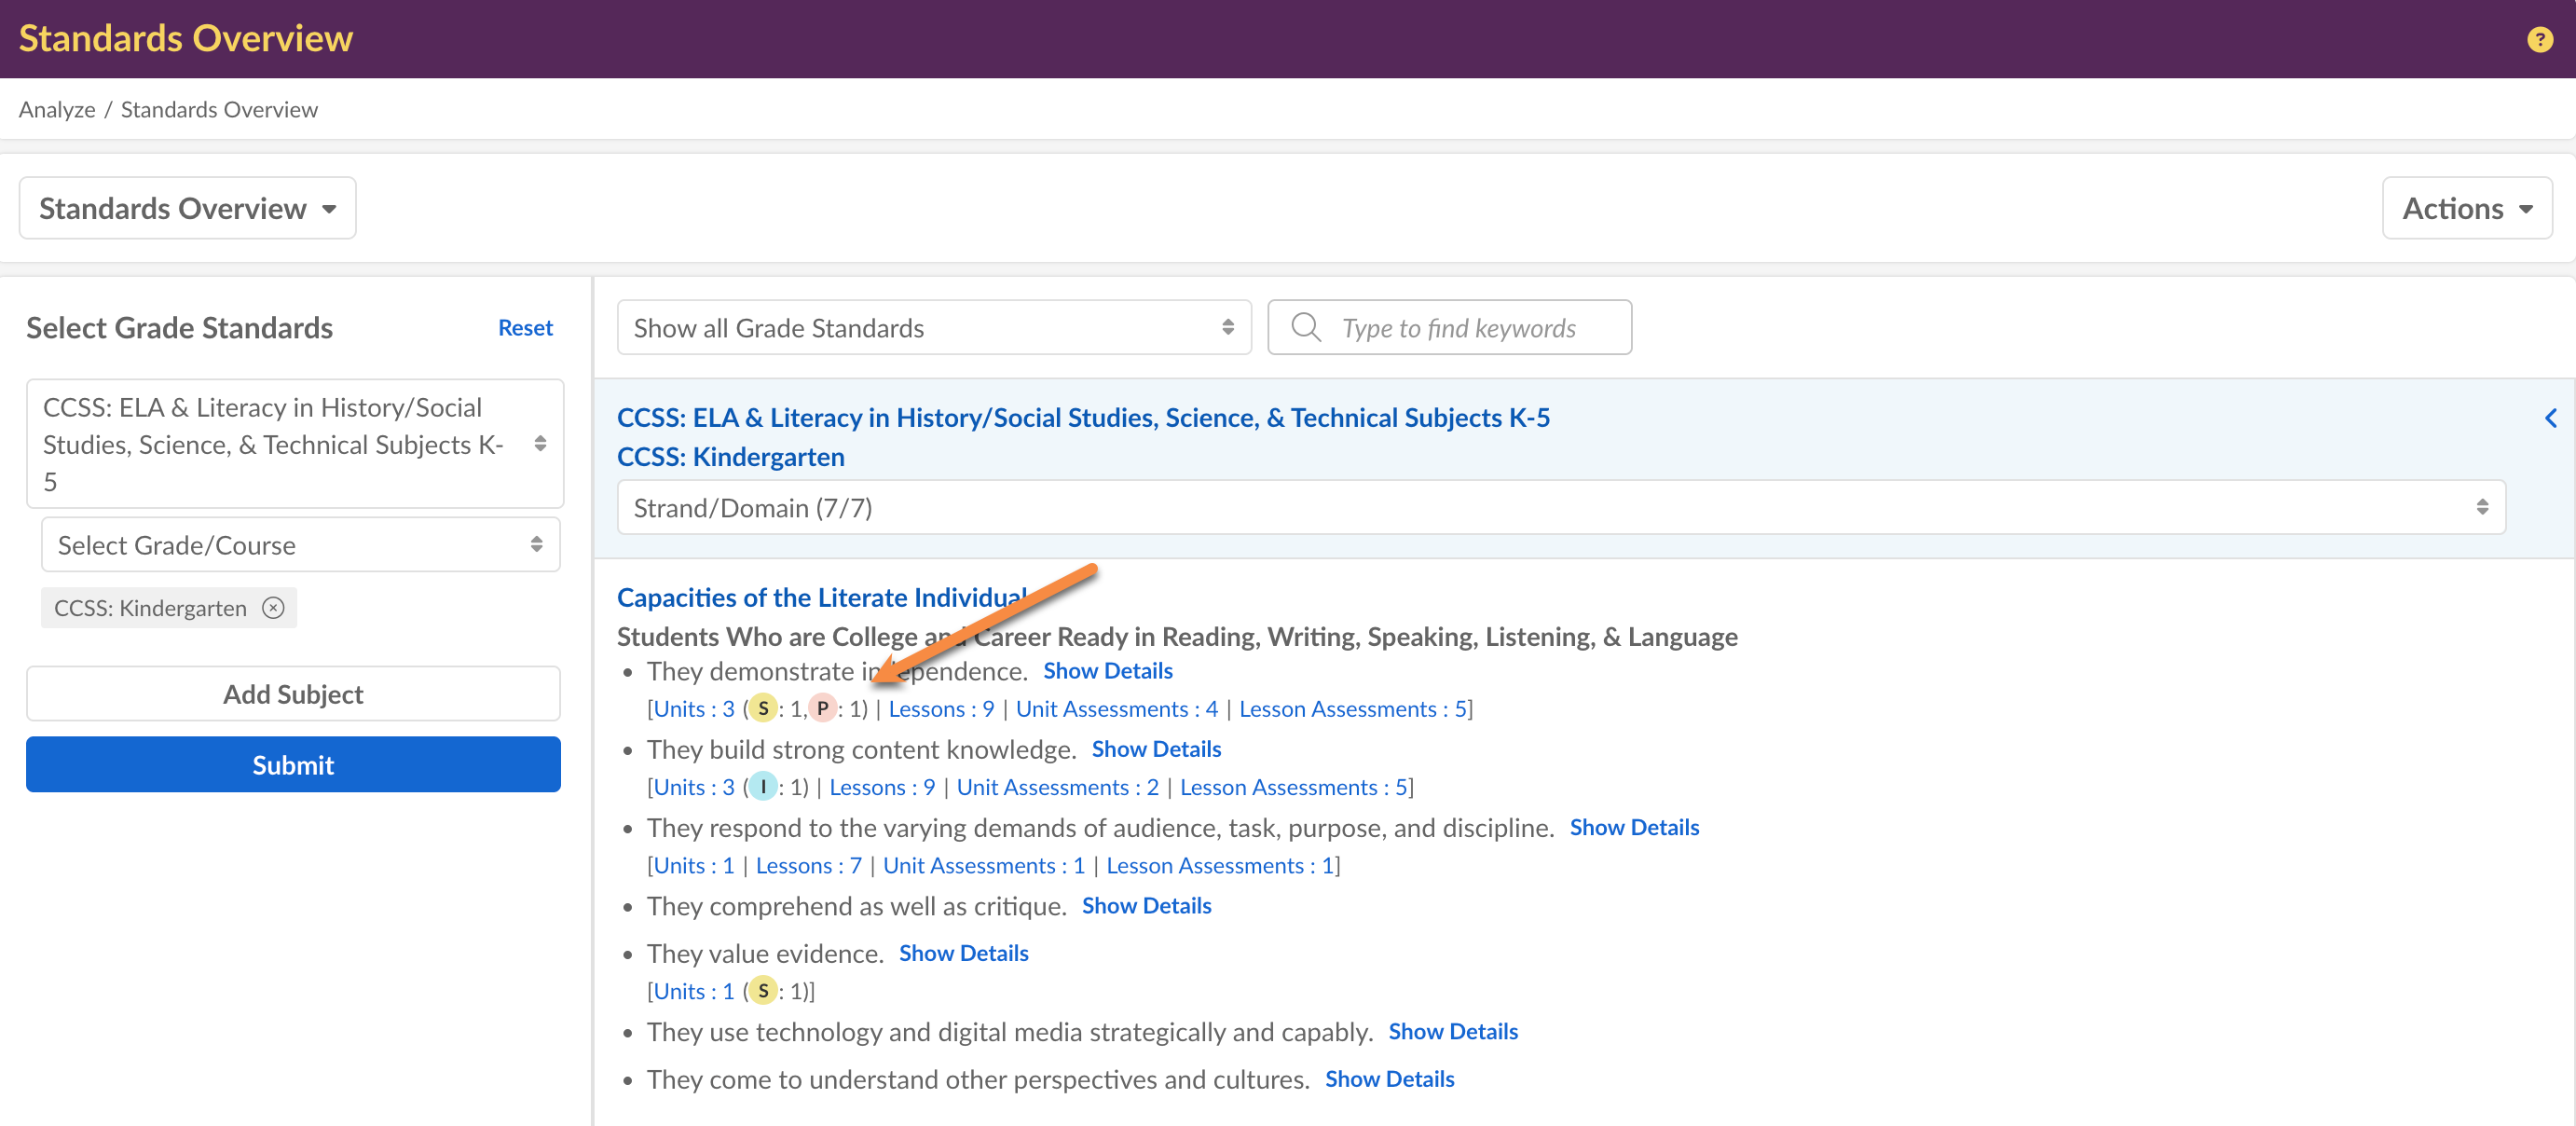Click the Add Subject button
This screenshot has width=2576, height=1126.
(293, 694)
